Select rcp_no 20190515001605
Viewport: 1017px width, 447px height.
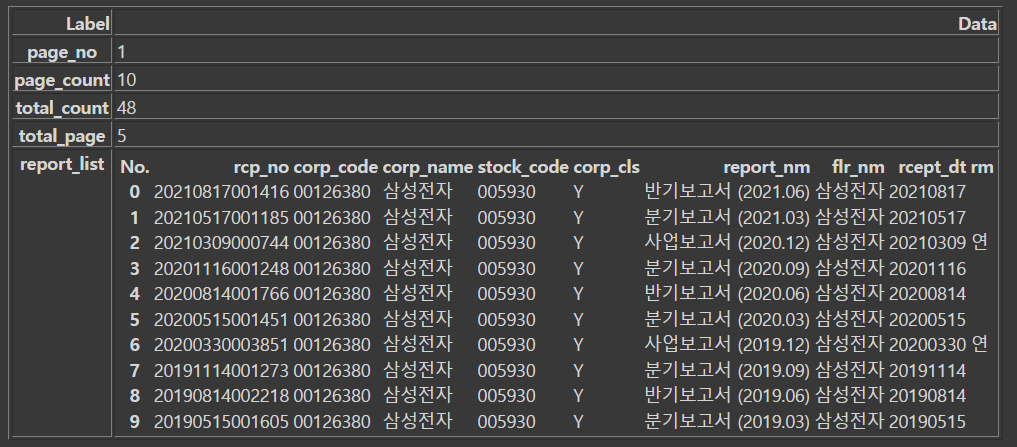(221, 422)
